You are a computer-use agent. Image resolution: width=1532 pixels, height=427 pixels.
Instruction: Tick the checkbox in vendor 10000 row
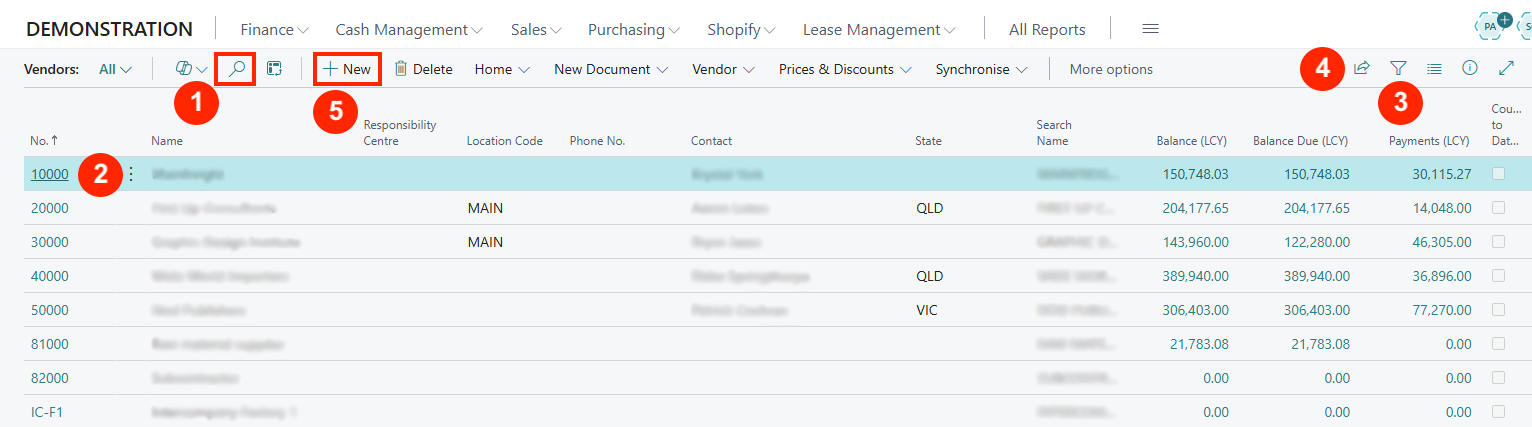[x=1498, y=174]
